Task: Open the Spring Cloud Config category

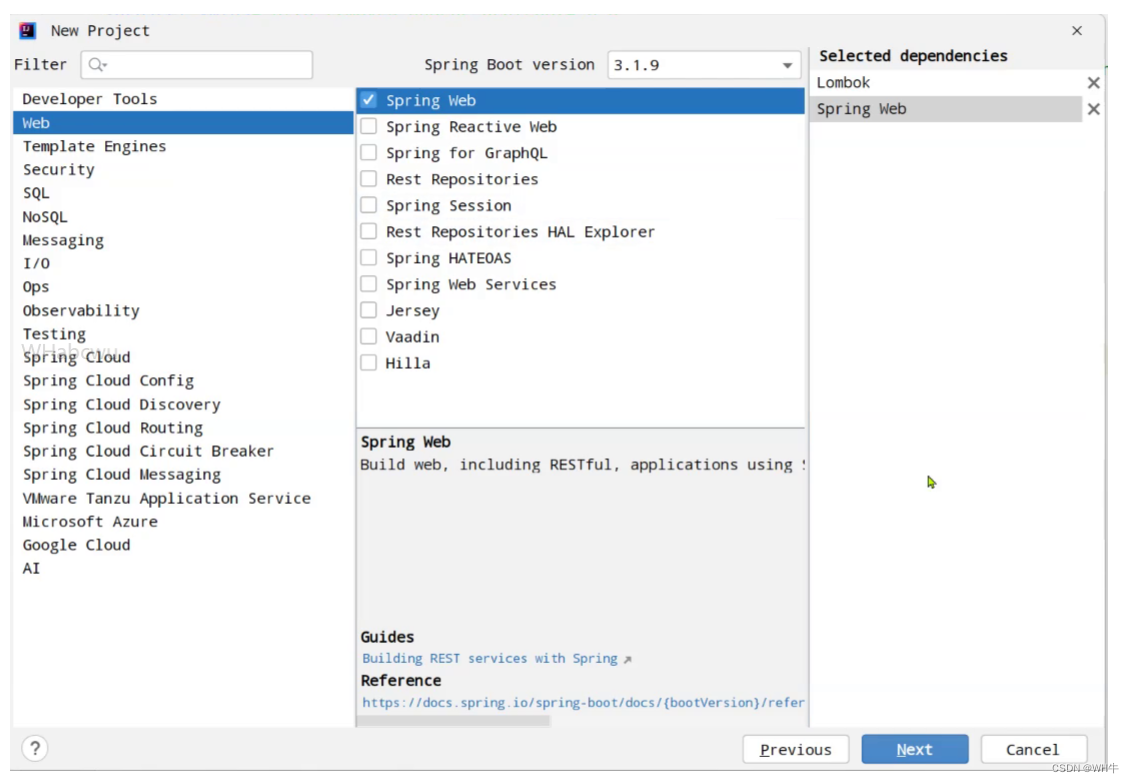Action: pyautogui.click(x=183, y=381)
